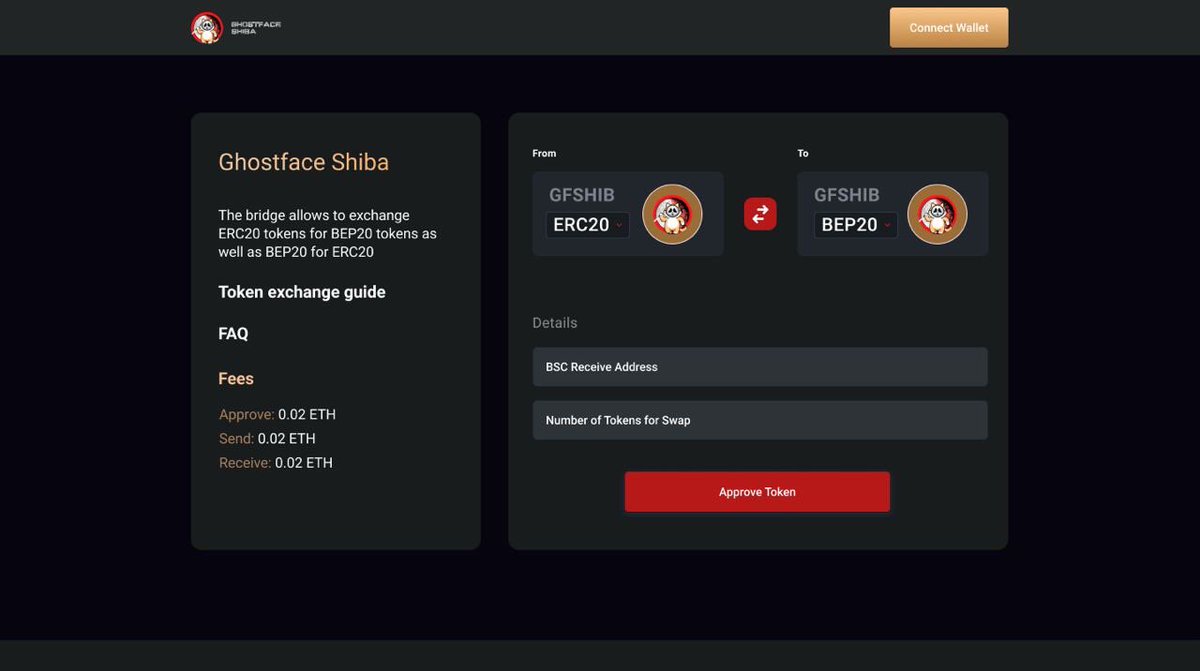Click the Connect Wallet button
The image size is (1200, 671).
[x=949, y=28]
